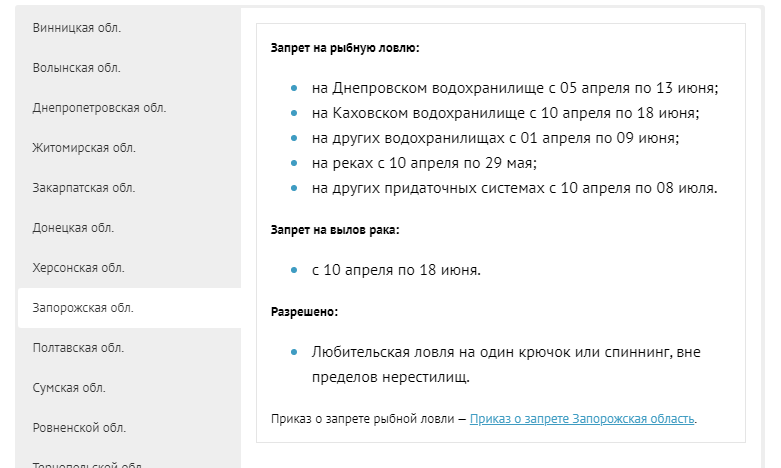The image size is (781, 468).
Task: Click the Разрешено heading
Action: [x=304, y=312]
